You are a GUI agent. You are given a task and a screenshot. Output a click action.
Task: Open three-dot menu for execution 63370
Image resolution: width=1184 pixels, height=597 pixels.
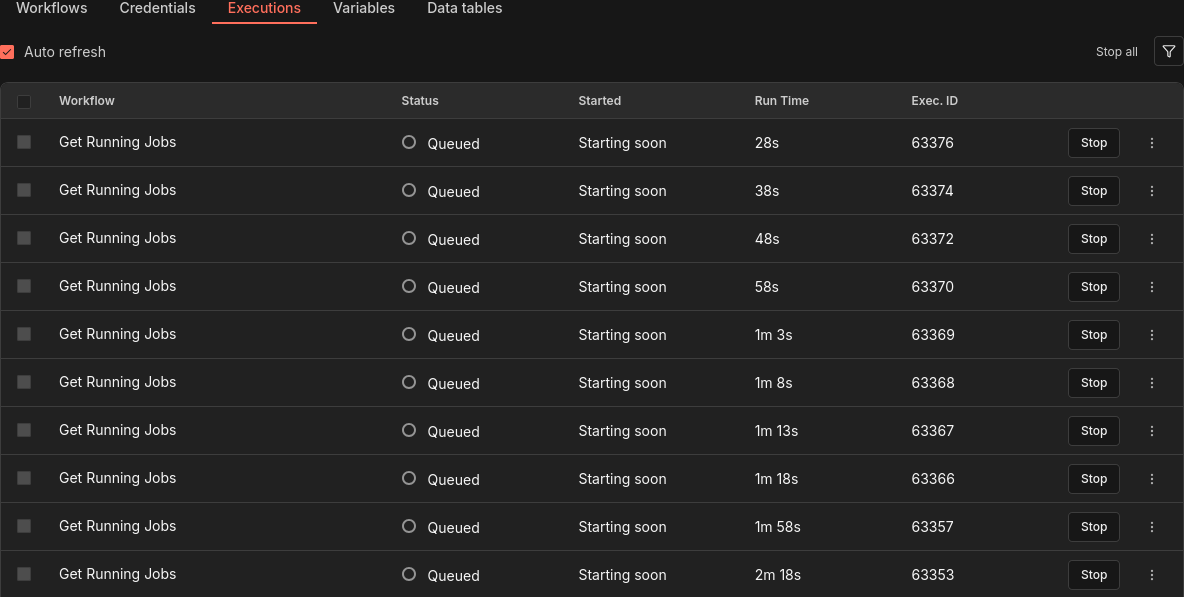tap(1152, 287)
